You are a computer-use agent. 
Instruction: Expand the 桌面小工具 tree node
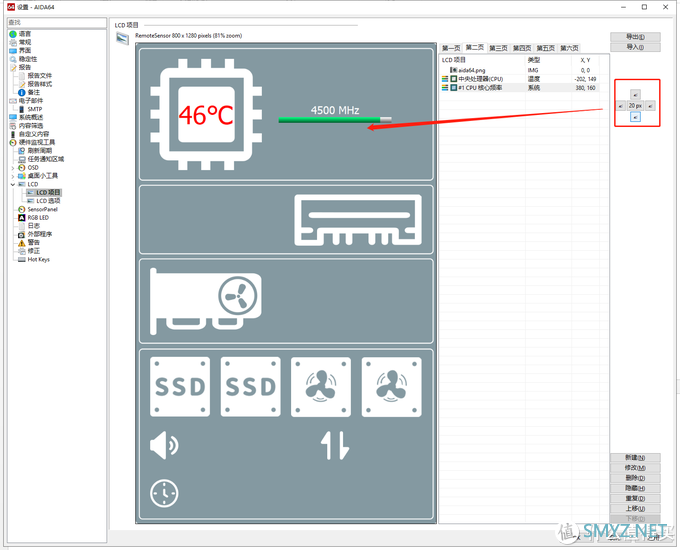[x=13, y=175]
